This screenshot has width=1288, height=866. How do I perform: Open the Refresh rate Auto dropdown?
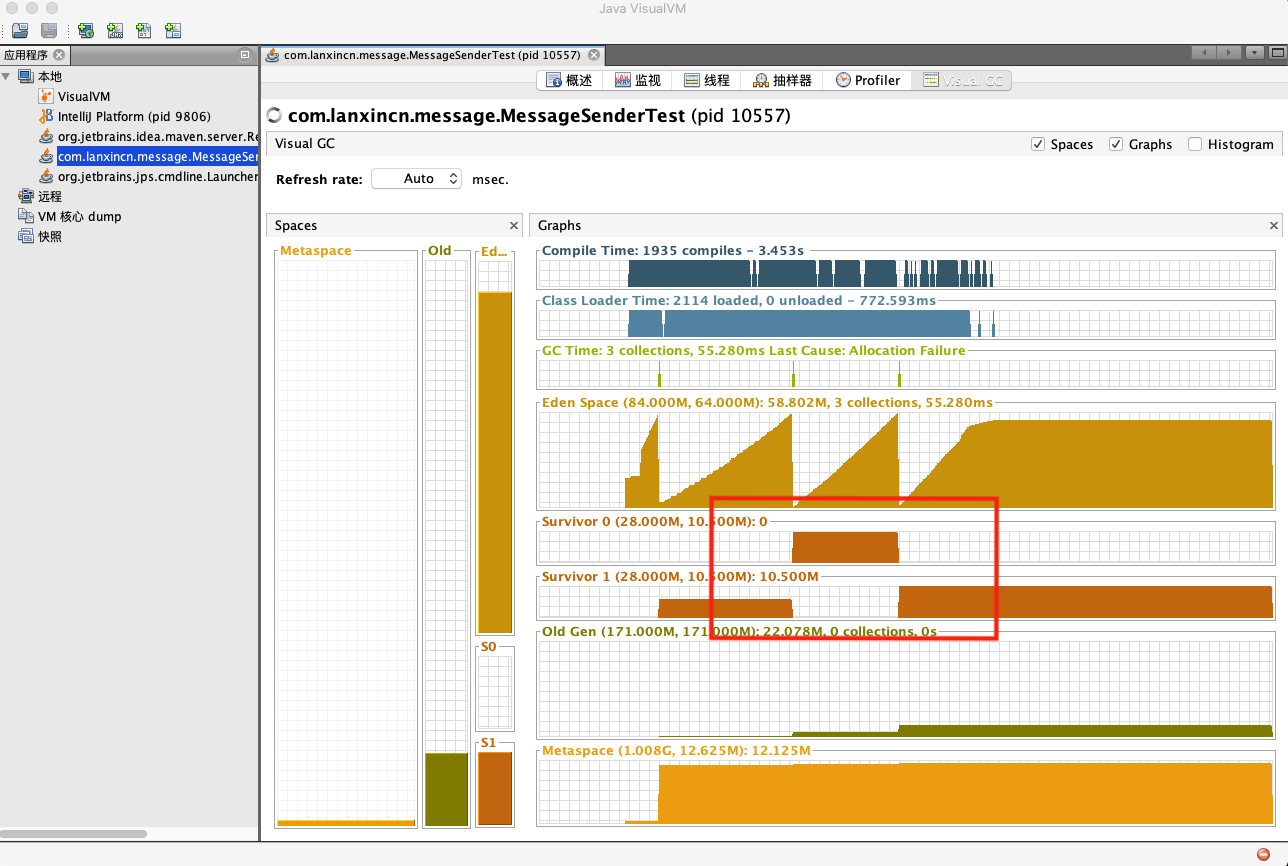pos(417,179)
